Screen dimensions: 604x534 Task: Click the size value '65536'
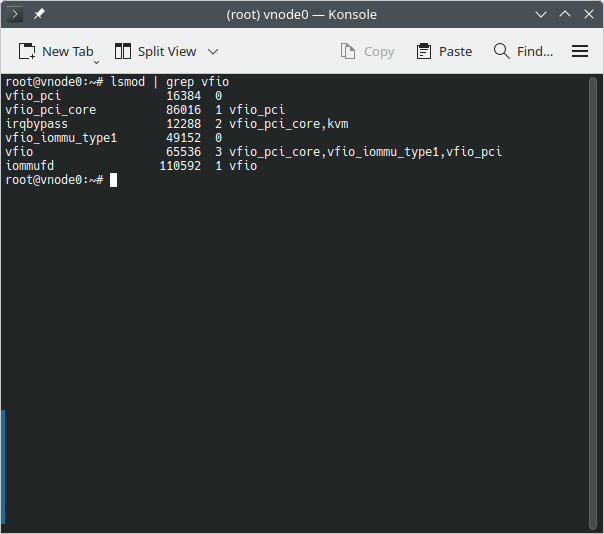tap(184, 152)
